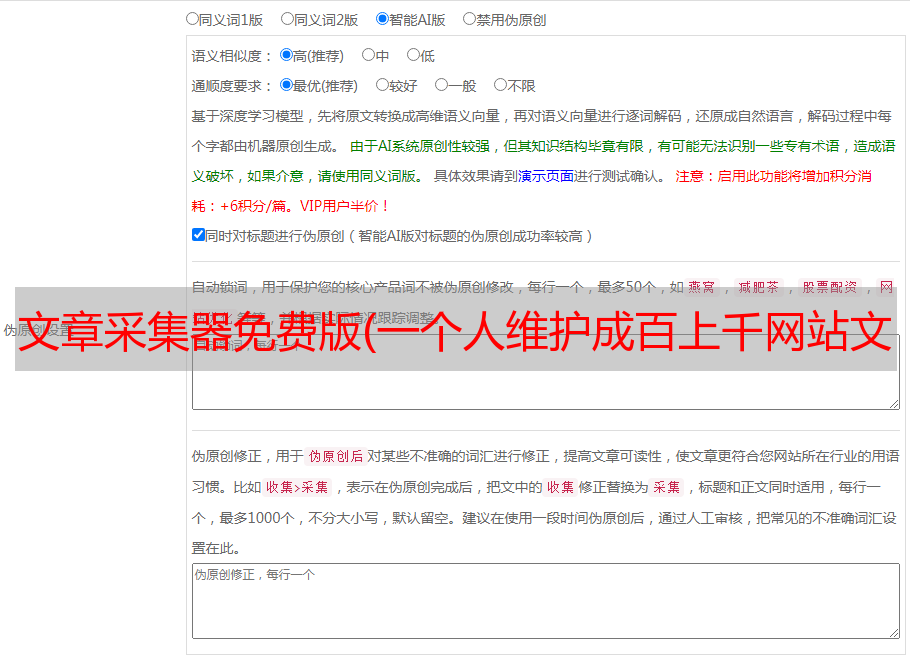The width and height of the screenshot is (911, 658).
Task: Click the 收集>采集 example tag
Action: pyautogui.click(x=297, y=487)
